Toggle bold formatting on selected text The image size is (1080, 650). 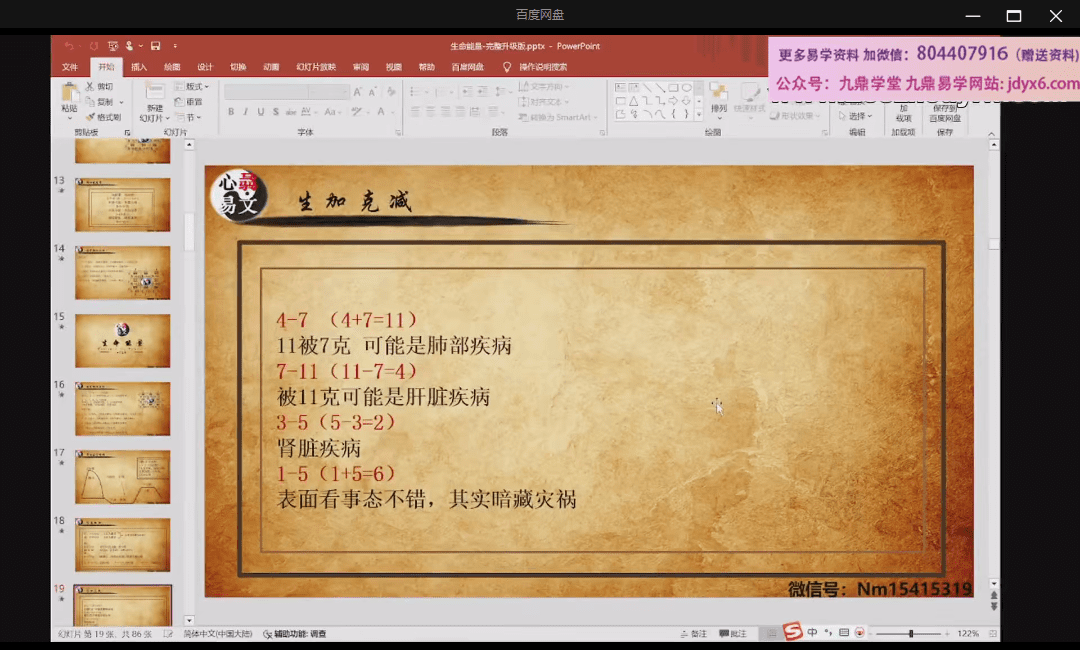coord(230,109)
